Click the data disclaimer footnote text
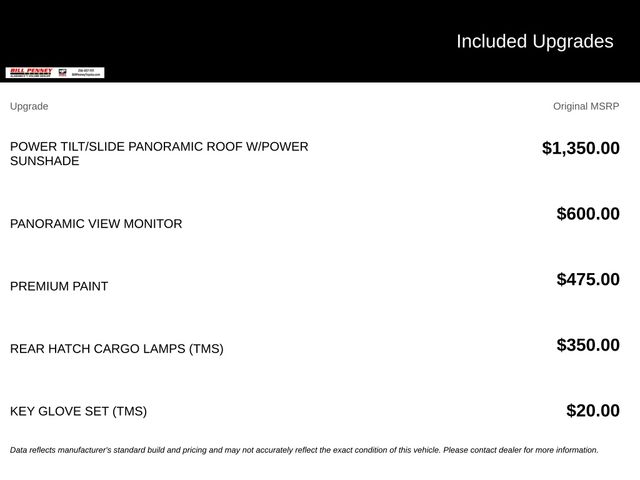 click(304, 450)
